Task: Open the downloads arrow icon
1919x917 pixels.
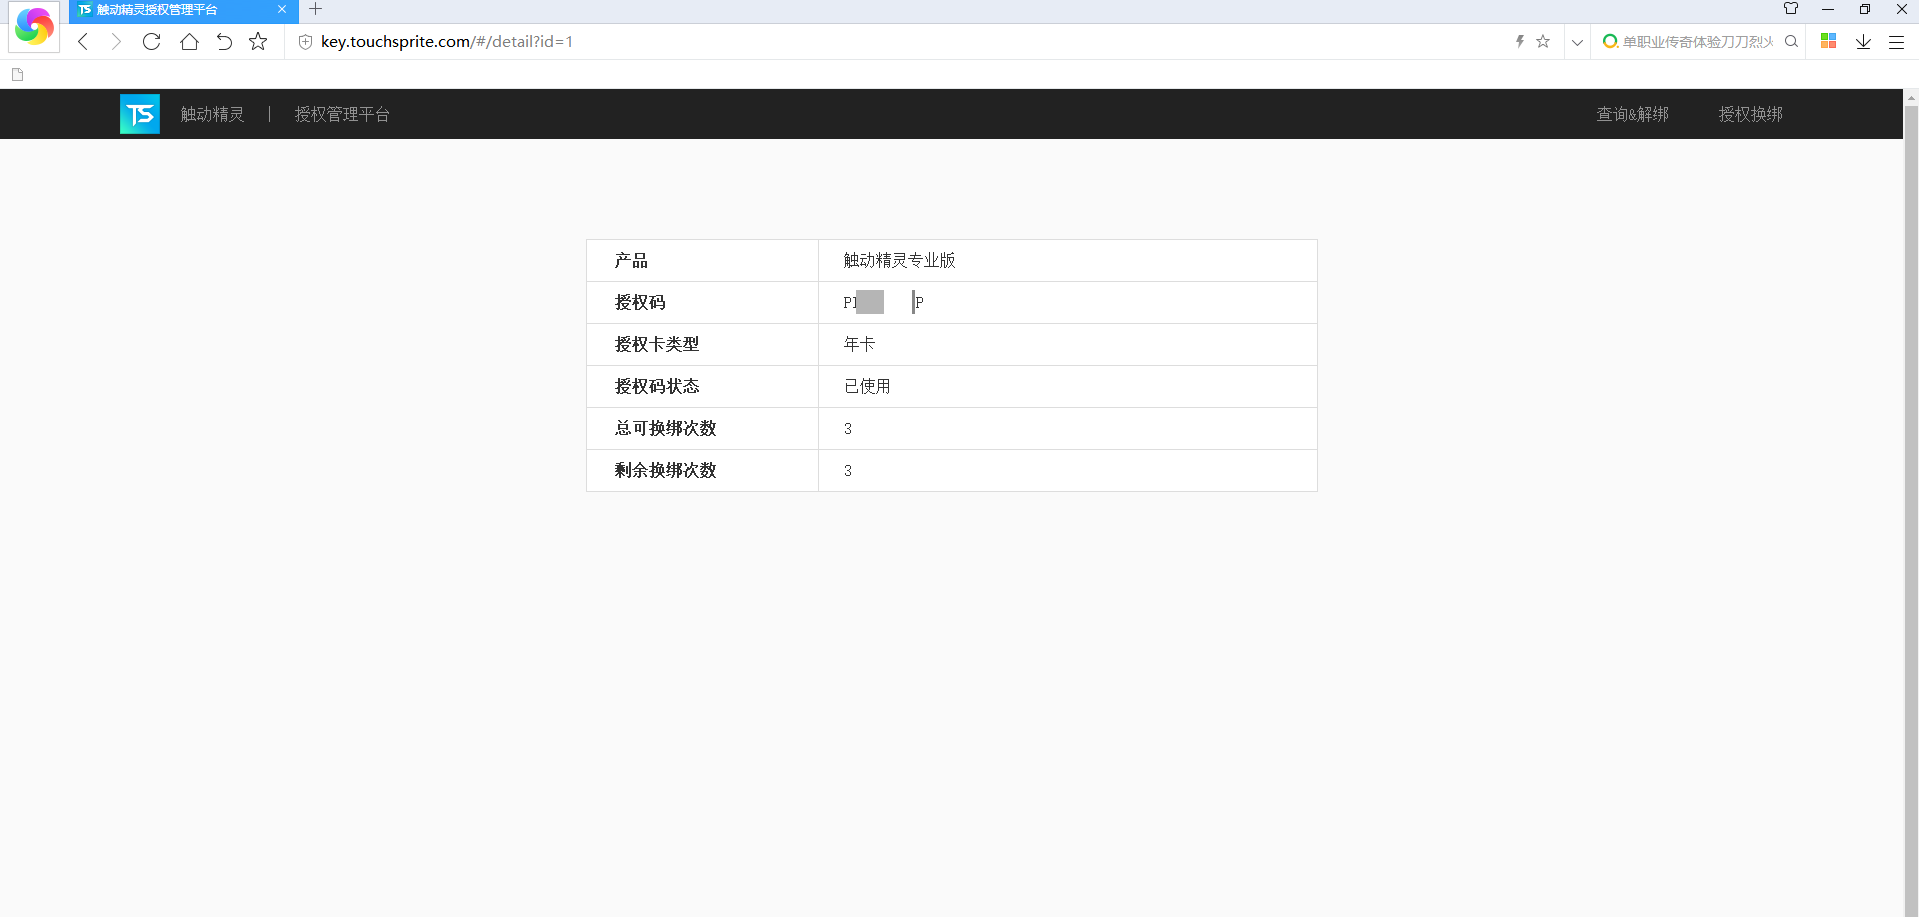Action: [x=1863, y=41]
